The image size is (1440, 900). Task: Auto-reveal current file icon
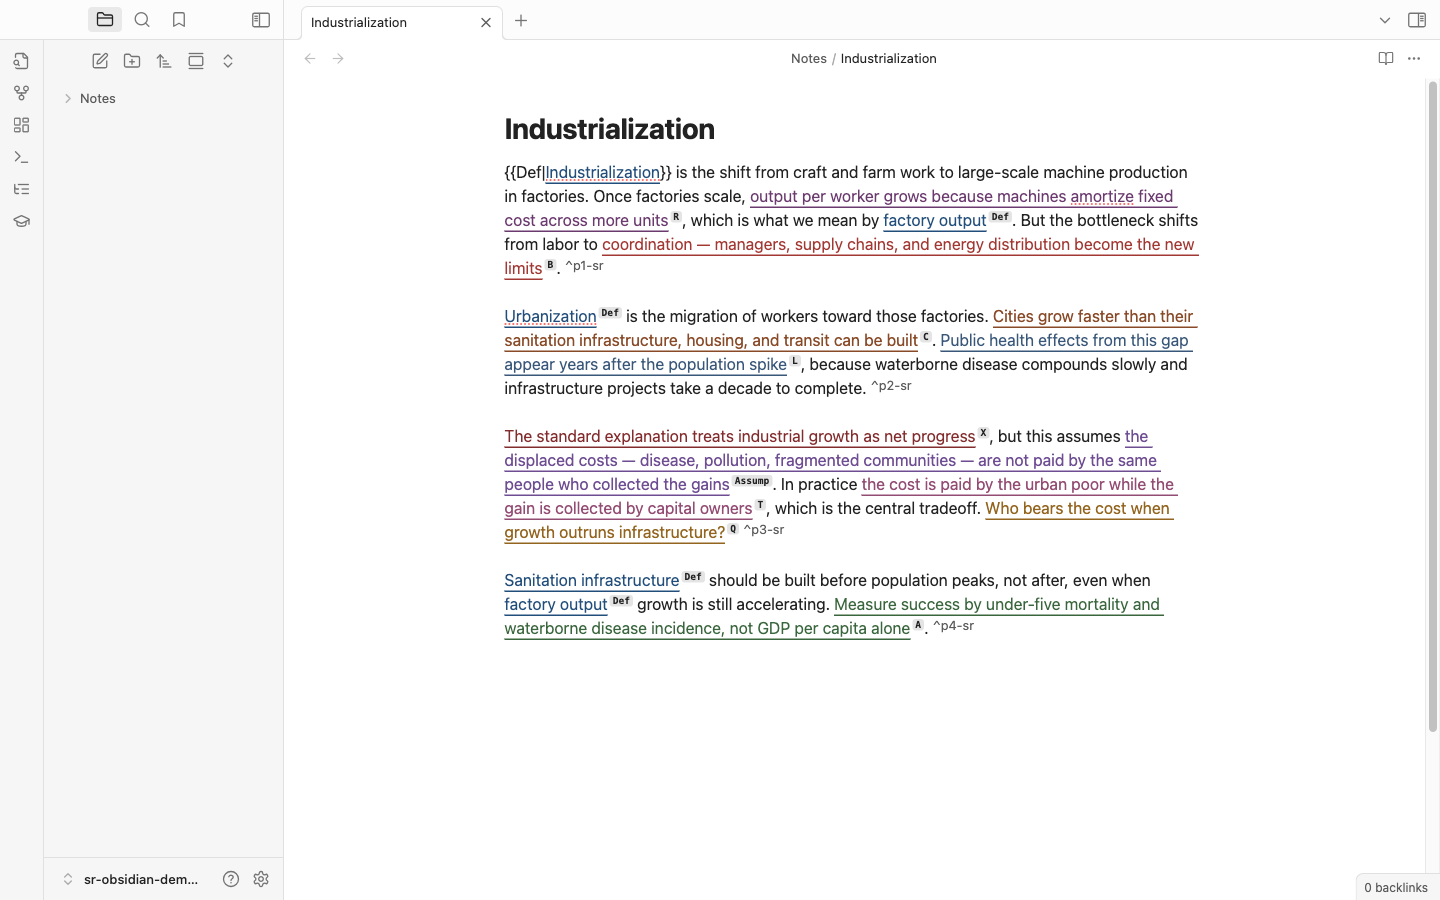196,61
